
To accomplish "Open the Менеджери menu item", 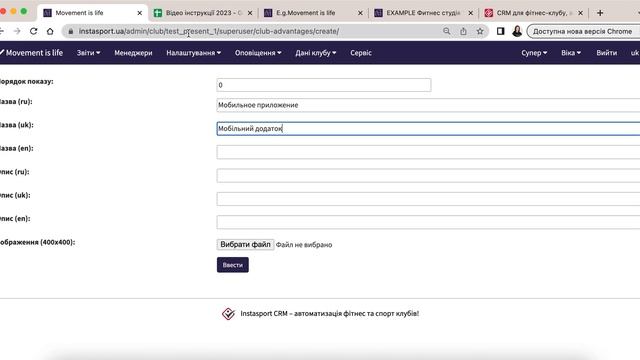I will point(133,53).
